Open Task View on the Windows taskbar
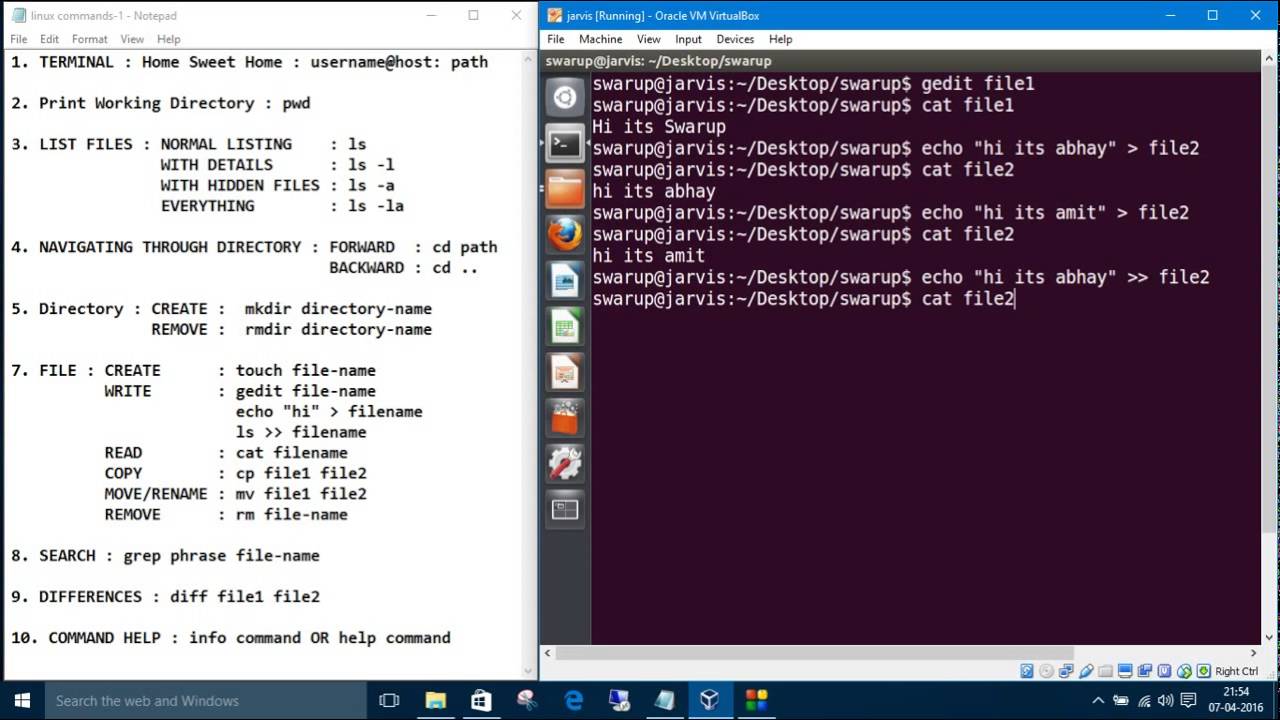Image resolution: width=1280 pixels, height=720 pixels. tap(389, 700)
